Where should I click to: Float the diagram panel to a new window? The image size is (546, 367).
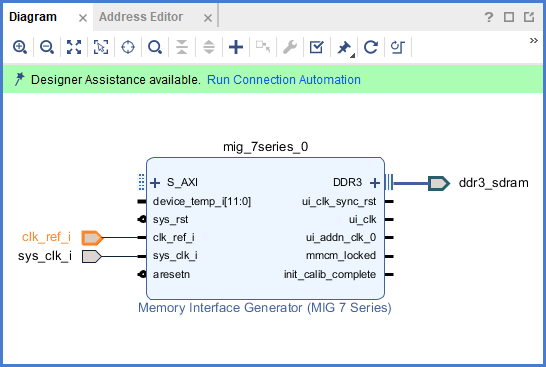tap(529, 17)
